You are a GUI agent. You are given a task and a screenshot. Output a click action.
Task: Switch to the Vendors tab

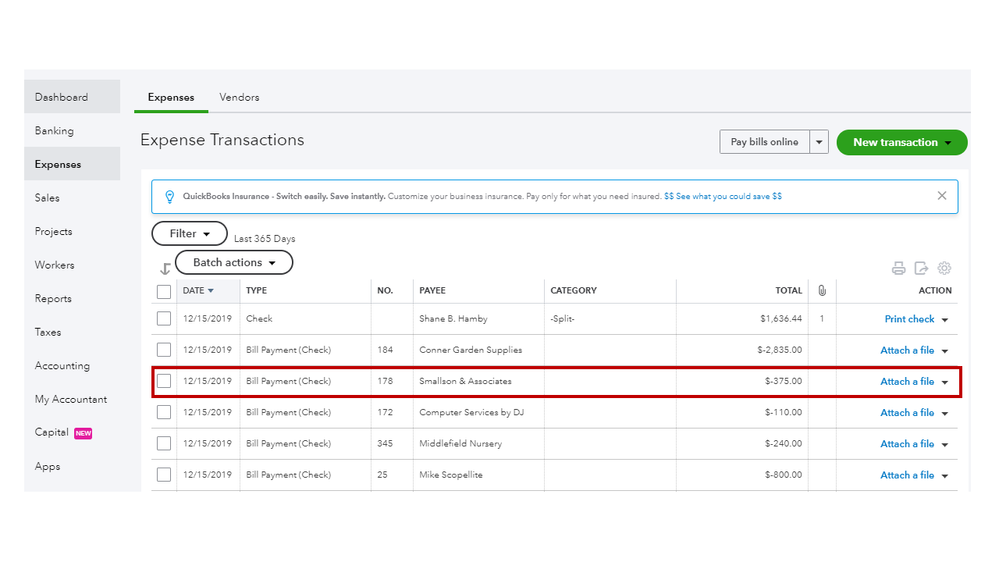click(x=239, y=97)
